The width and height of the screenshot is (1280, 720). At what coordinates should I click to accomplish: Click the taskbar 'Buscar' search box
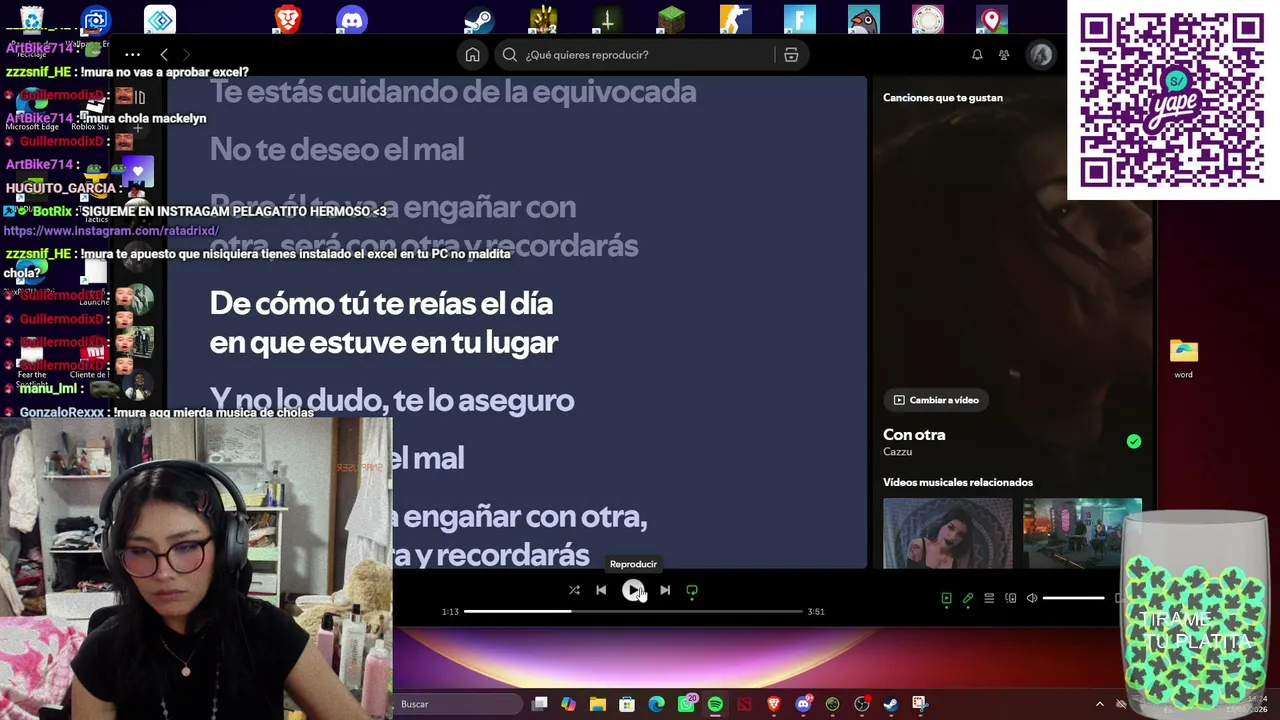click(x=456, y=704)
